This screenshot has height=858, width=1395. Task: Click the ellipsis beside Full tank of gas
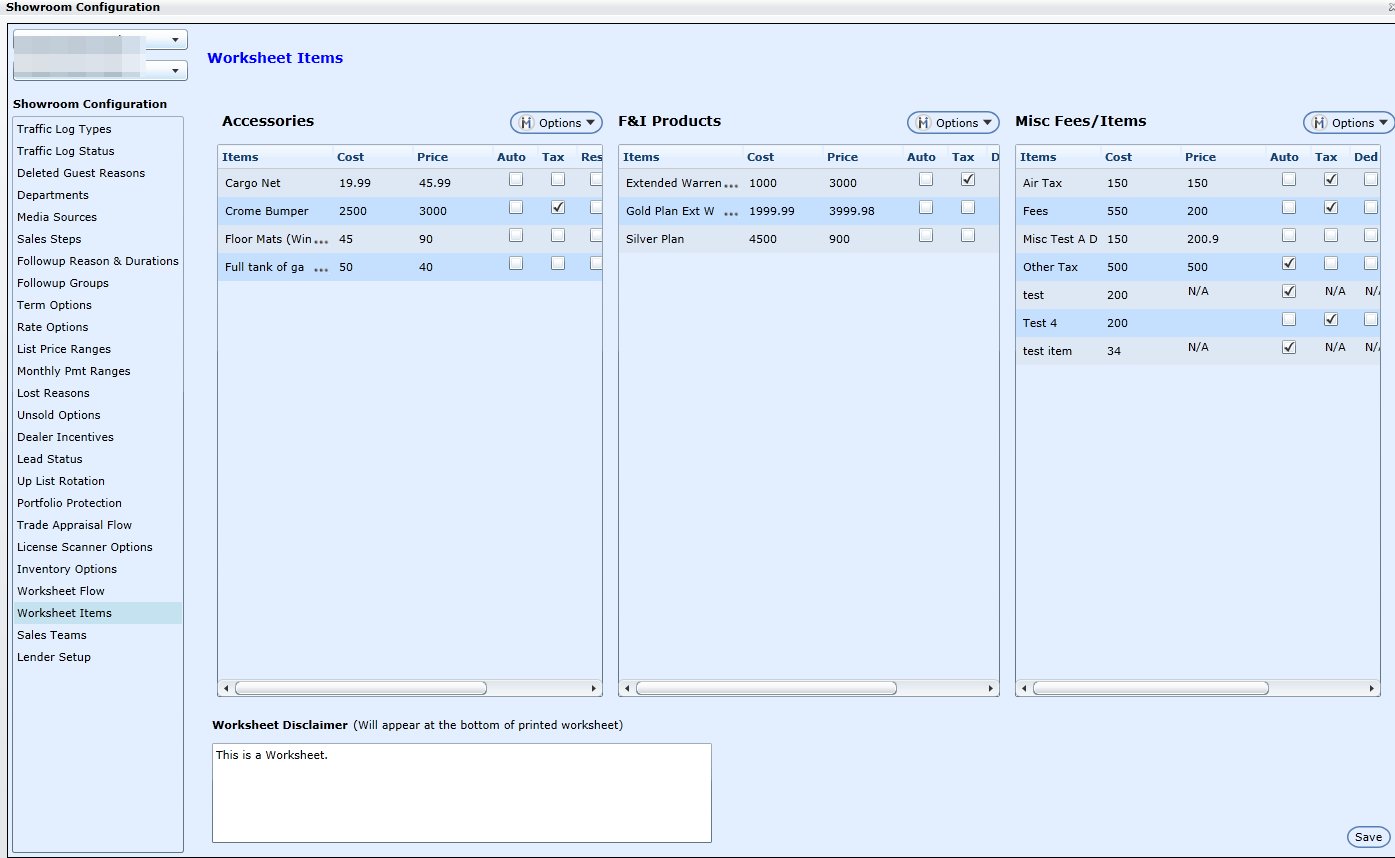tap(321, 269)
